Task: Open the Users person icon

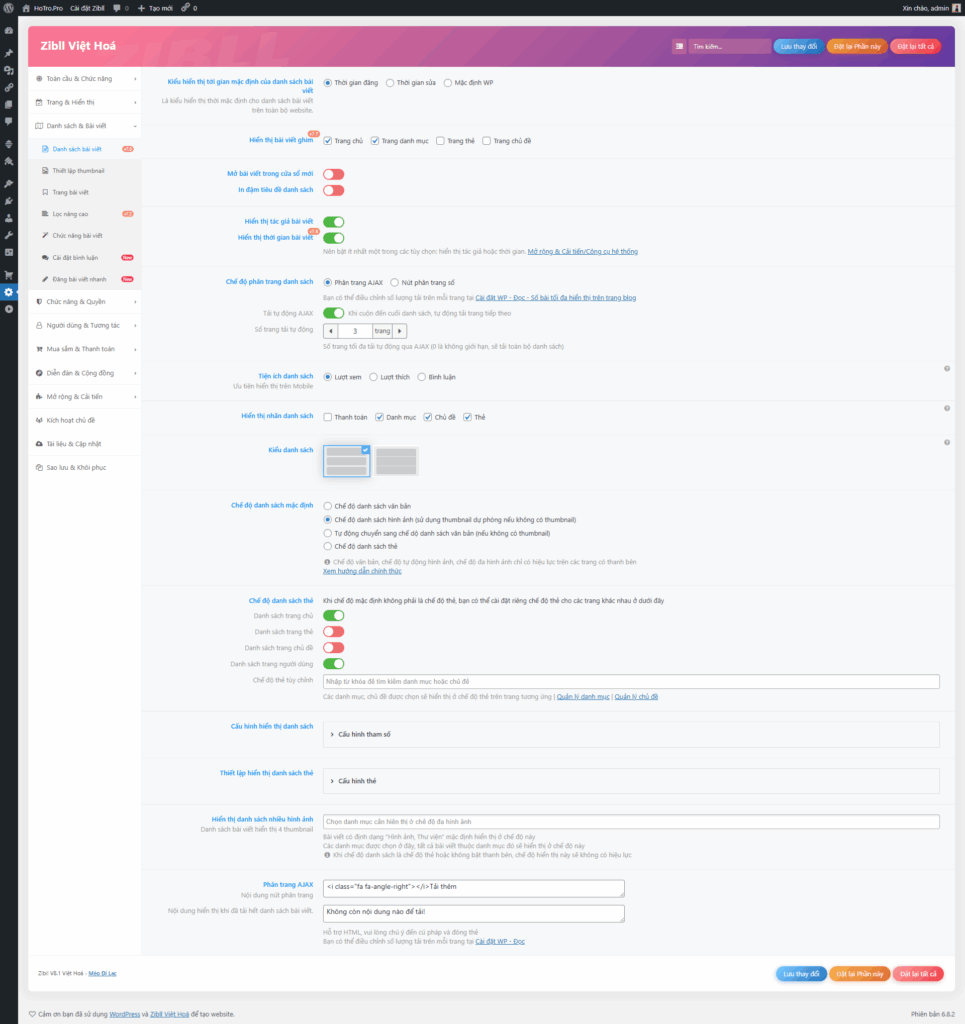Action: 8,218
